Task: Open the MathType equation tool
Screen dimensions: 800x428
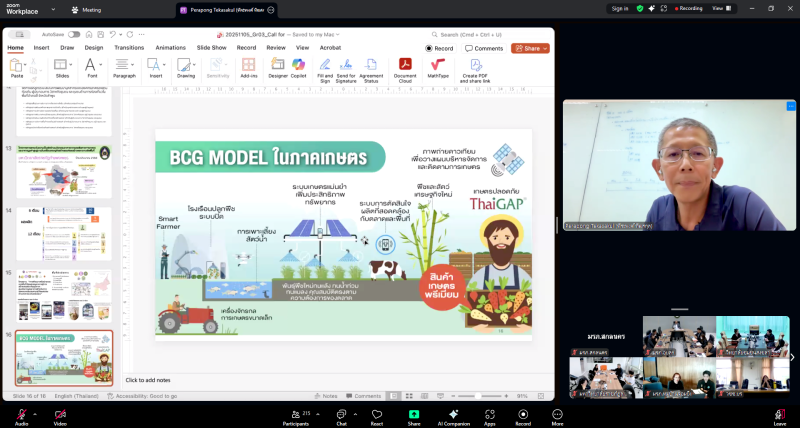Action: click(438, 66)
